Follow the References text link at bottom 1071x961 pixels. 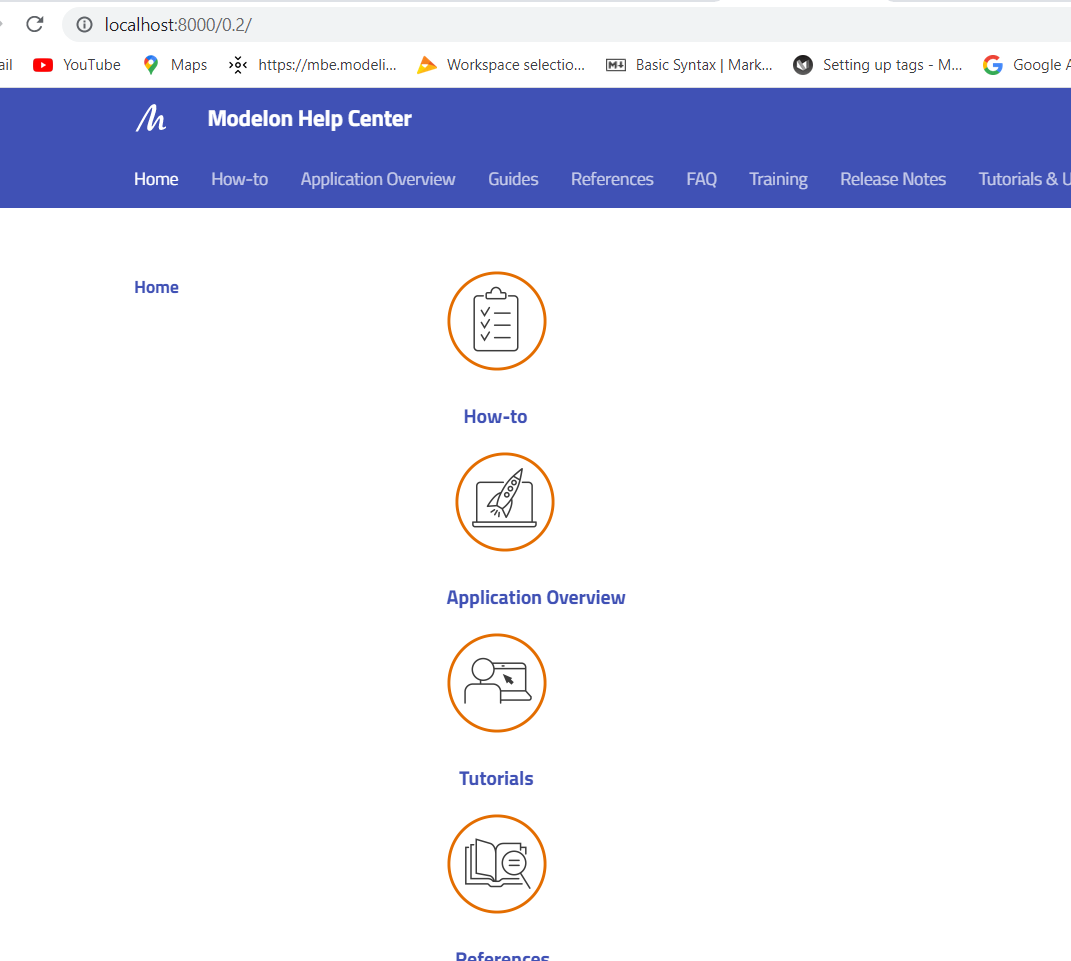tap(502, 955)
